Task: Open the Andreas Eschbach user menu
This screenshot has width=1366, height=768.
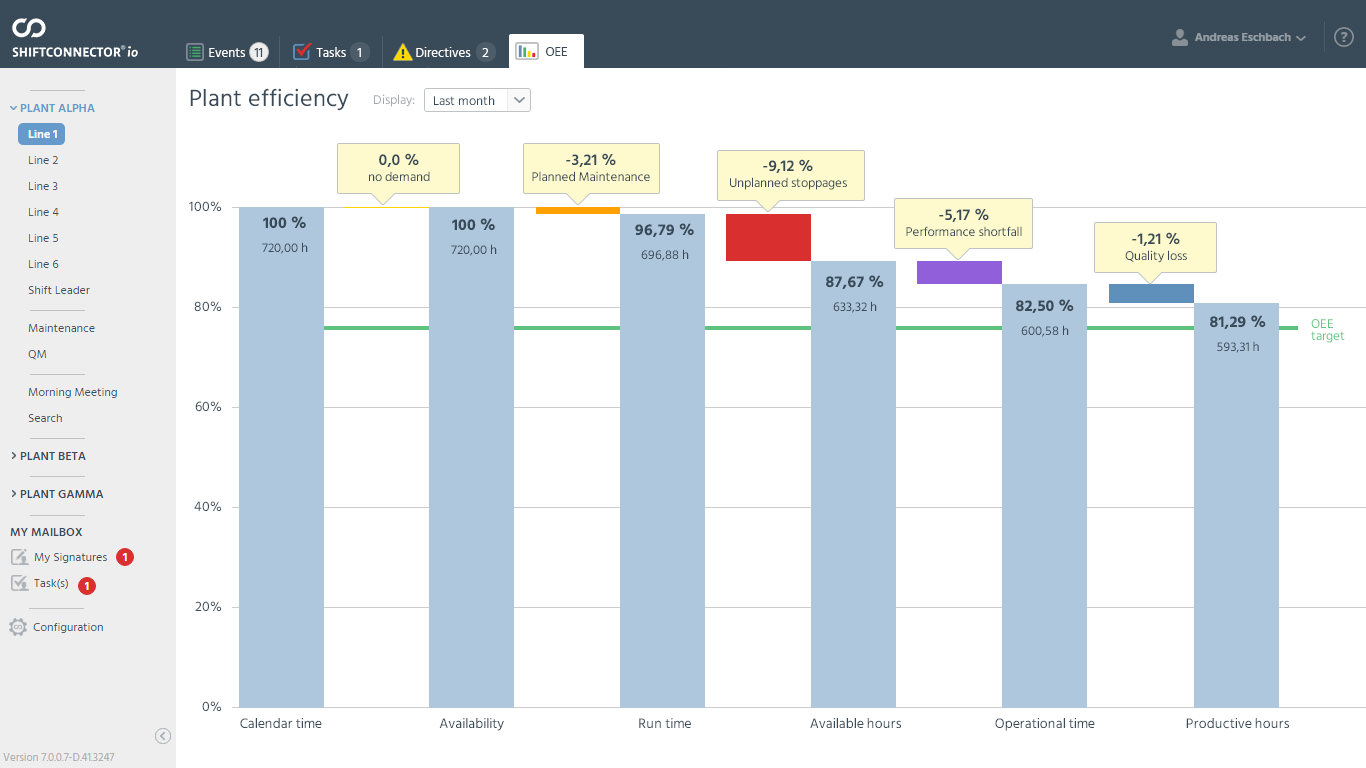Action: [x=1240, y=38]
